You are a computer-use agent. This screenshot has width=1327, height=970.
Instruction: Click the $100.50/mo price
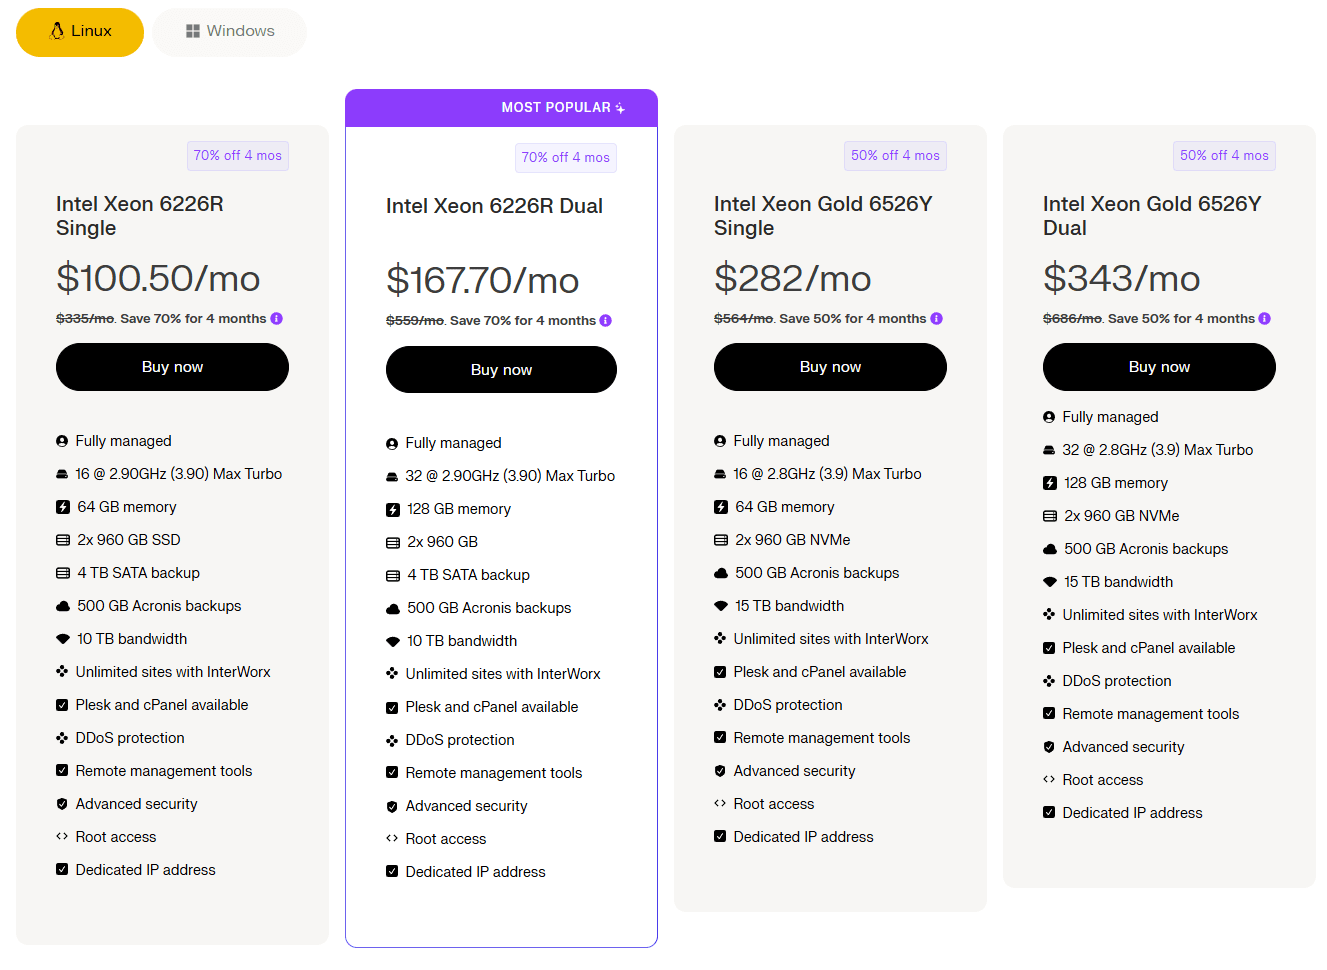(158, 279)
